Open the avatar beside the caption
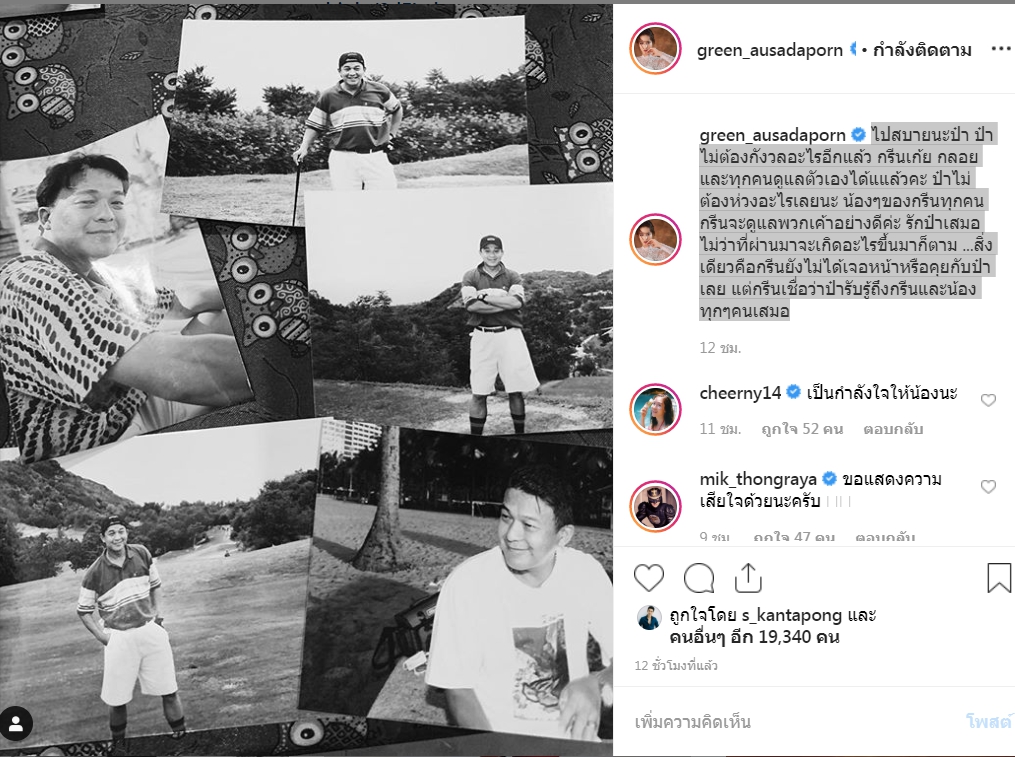This screenshot has width=1015, height=757. click(x=655, y=240)
